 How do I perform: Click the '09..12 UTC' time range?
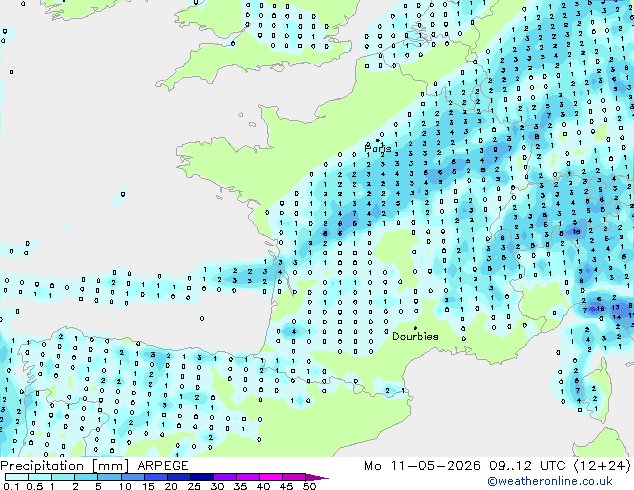coord(527,466)
